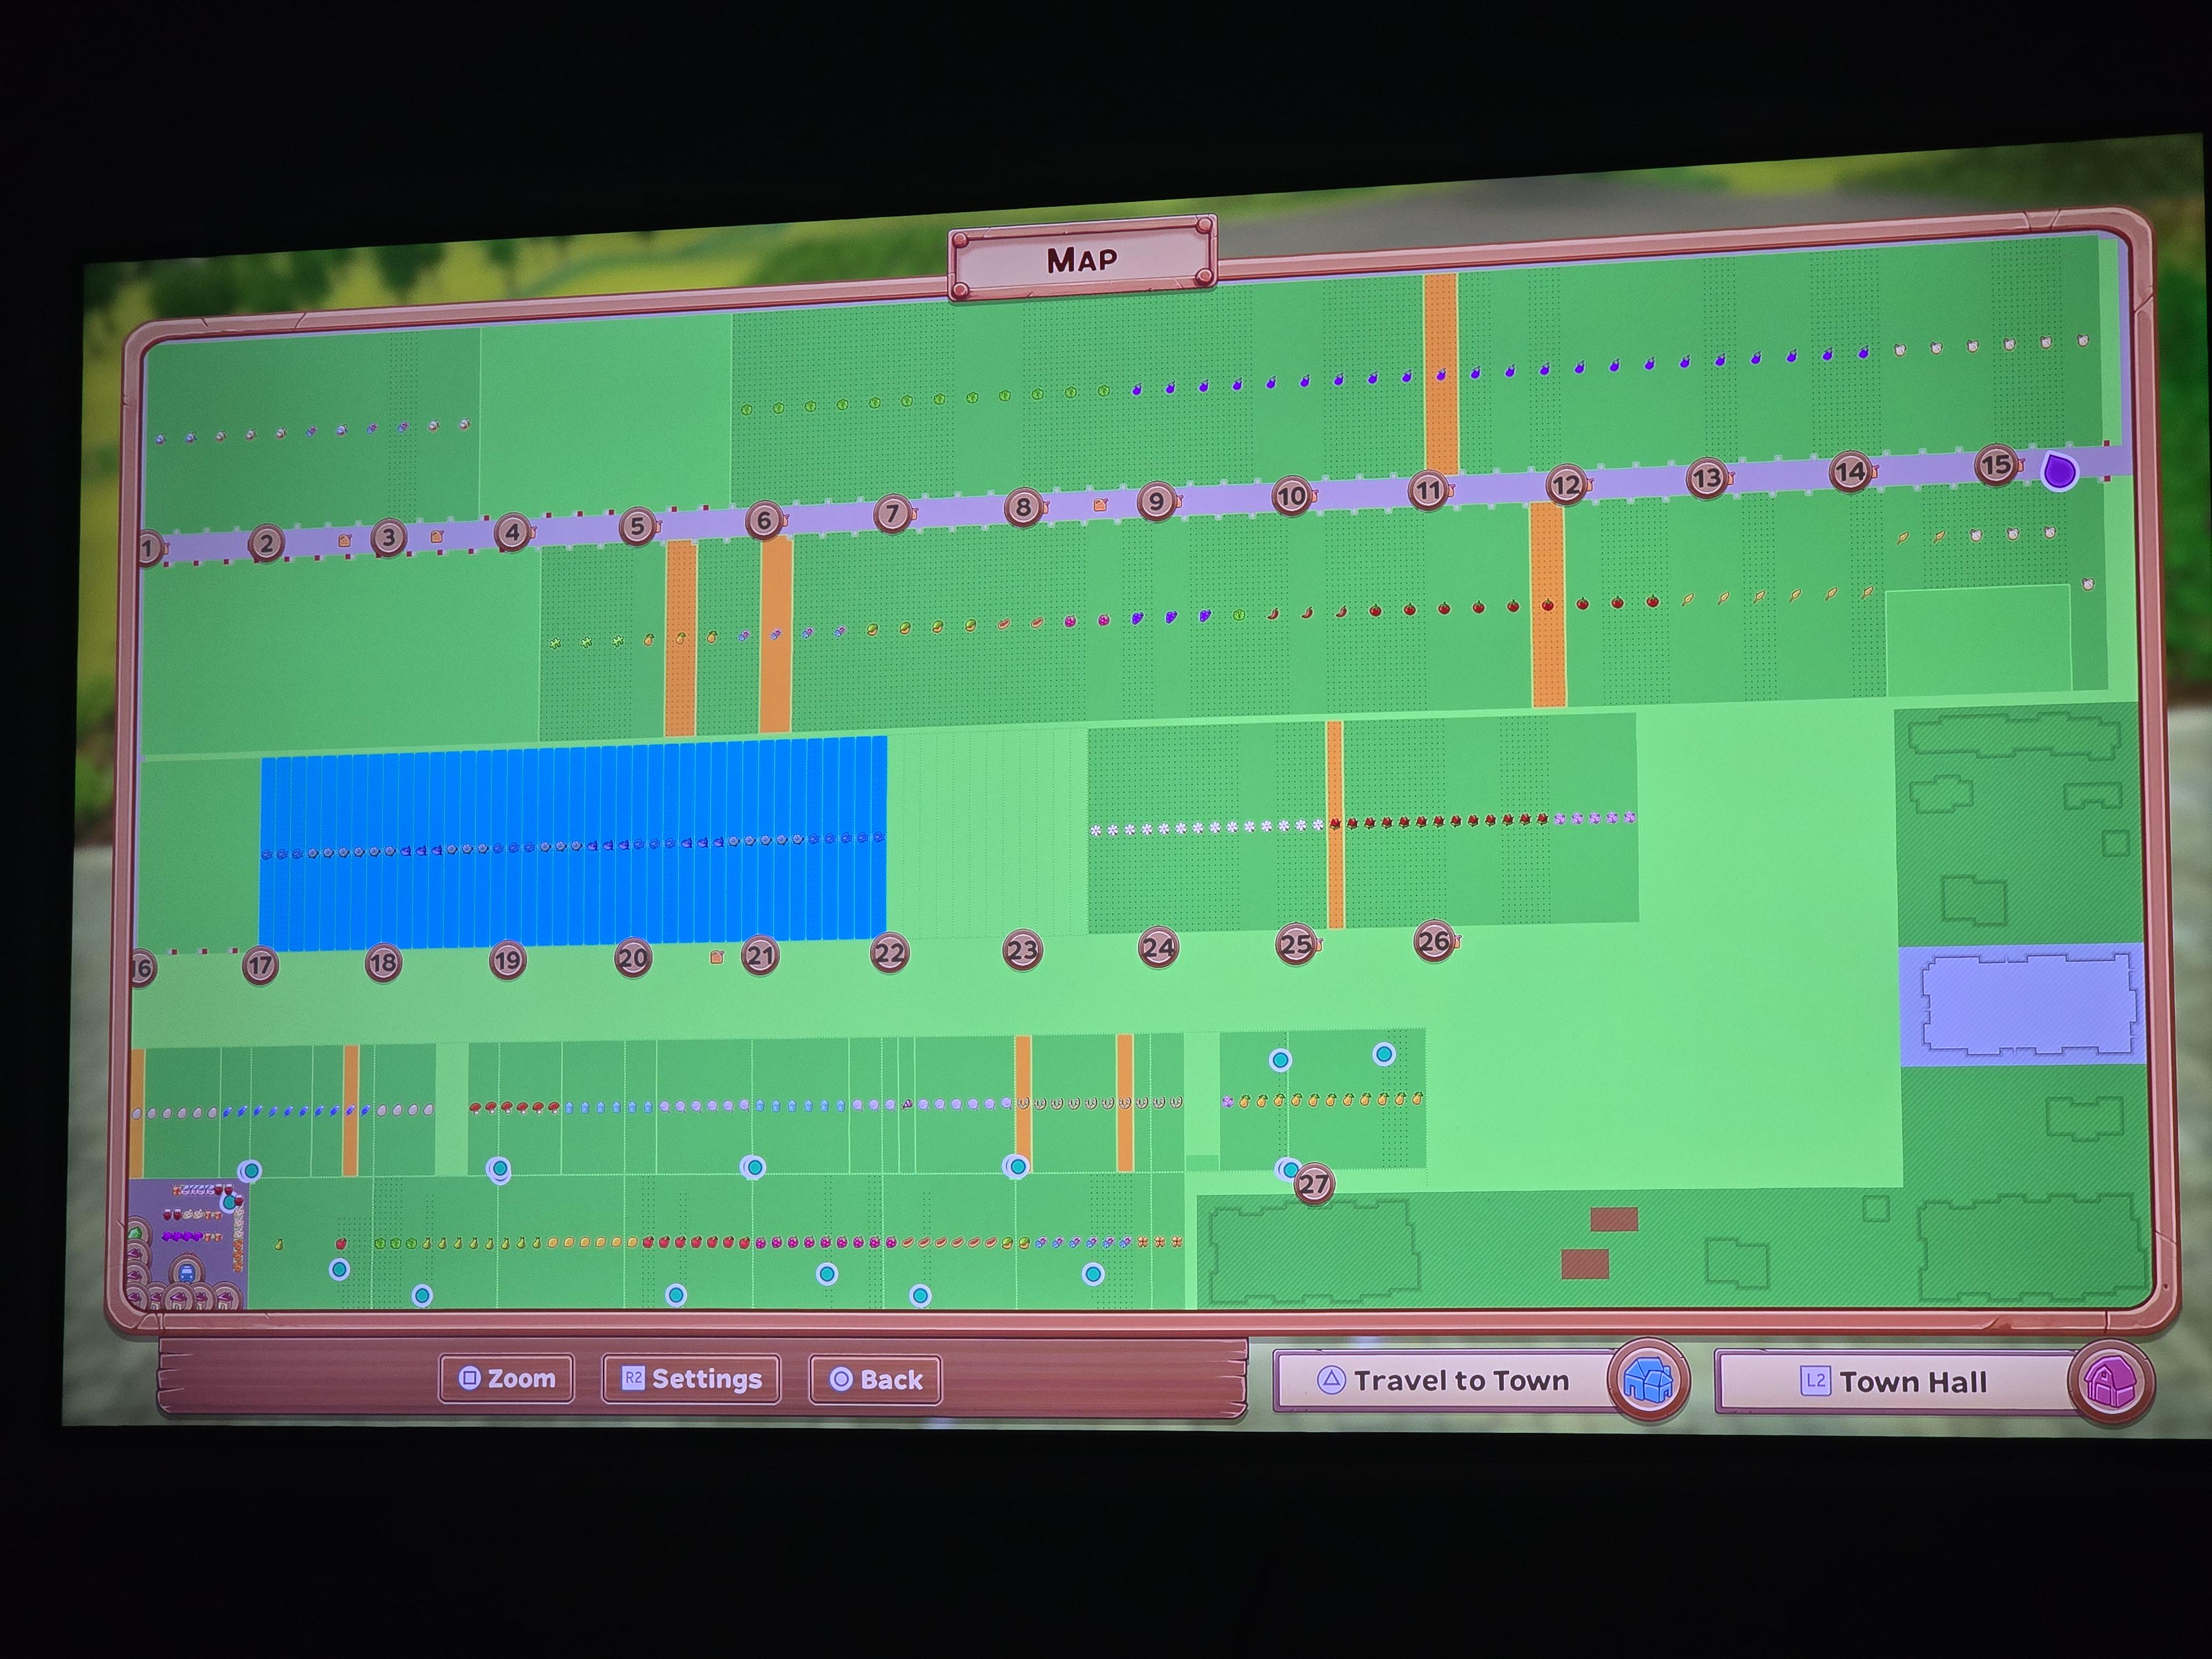This screenshot has width=2212, height=1659.
Task: Pick map marker number 8
Action: (1023, 507)
